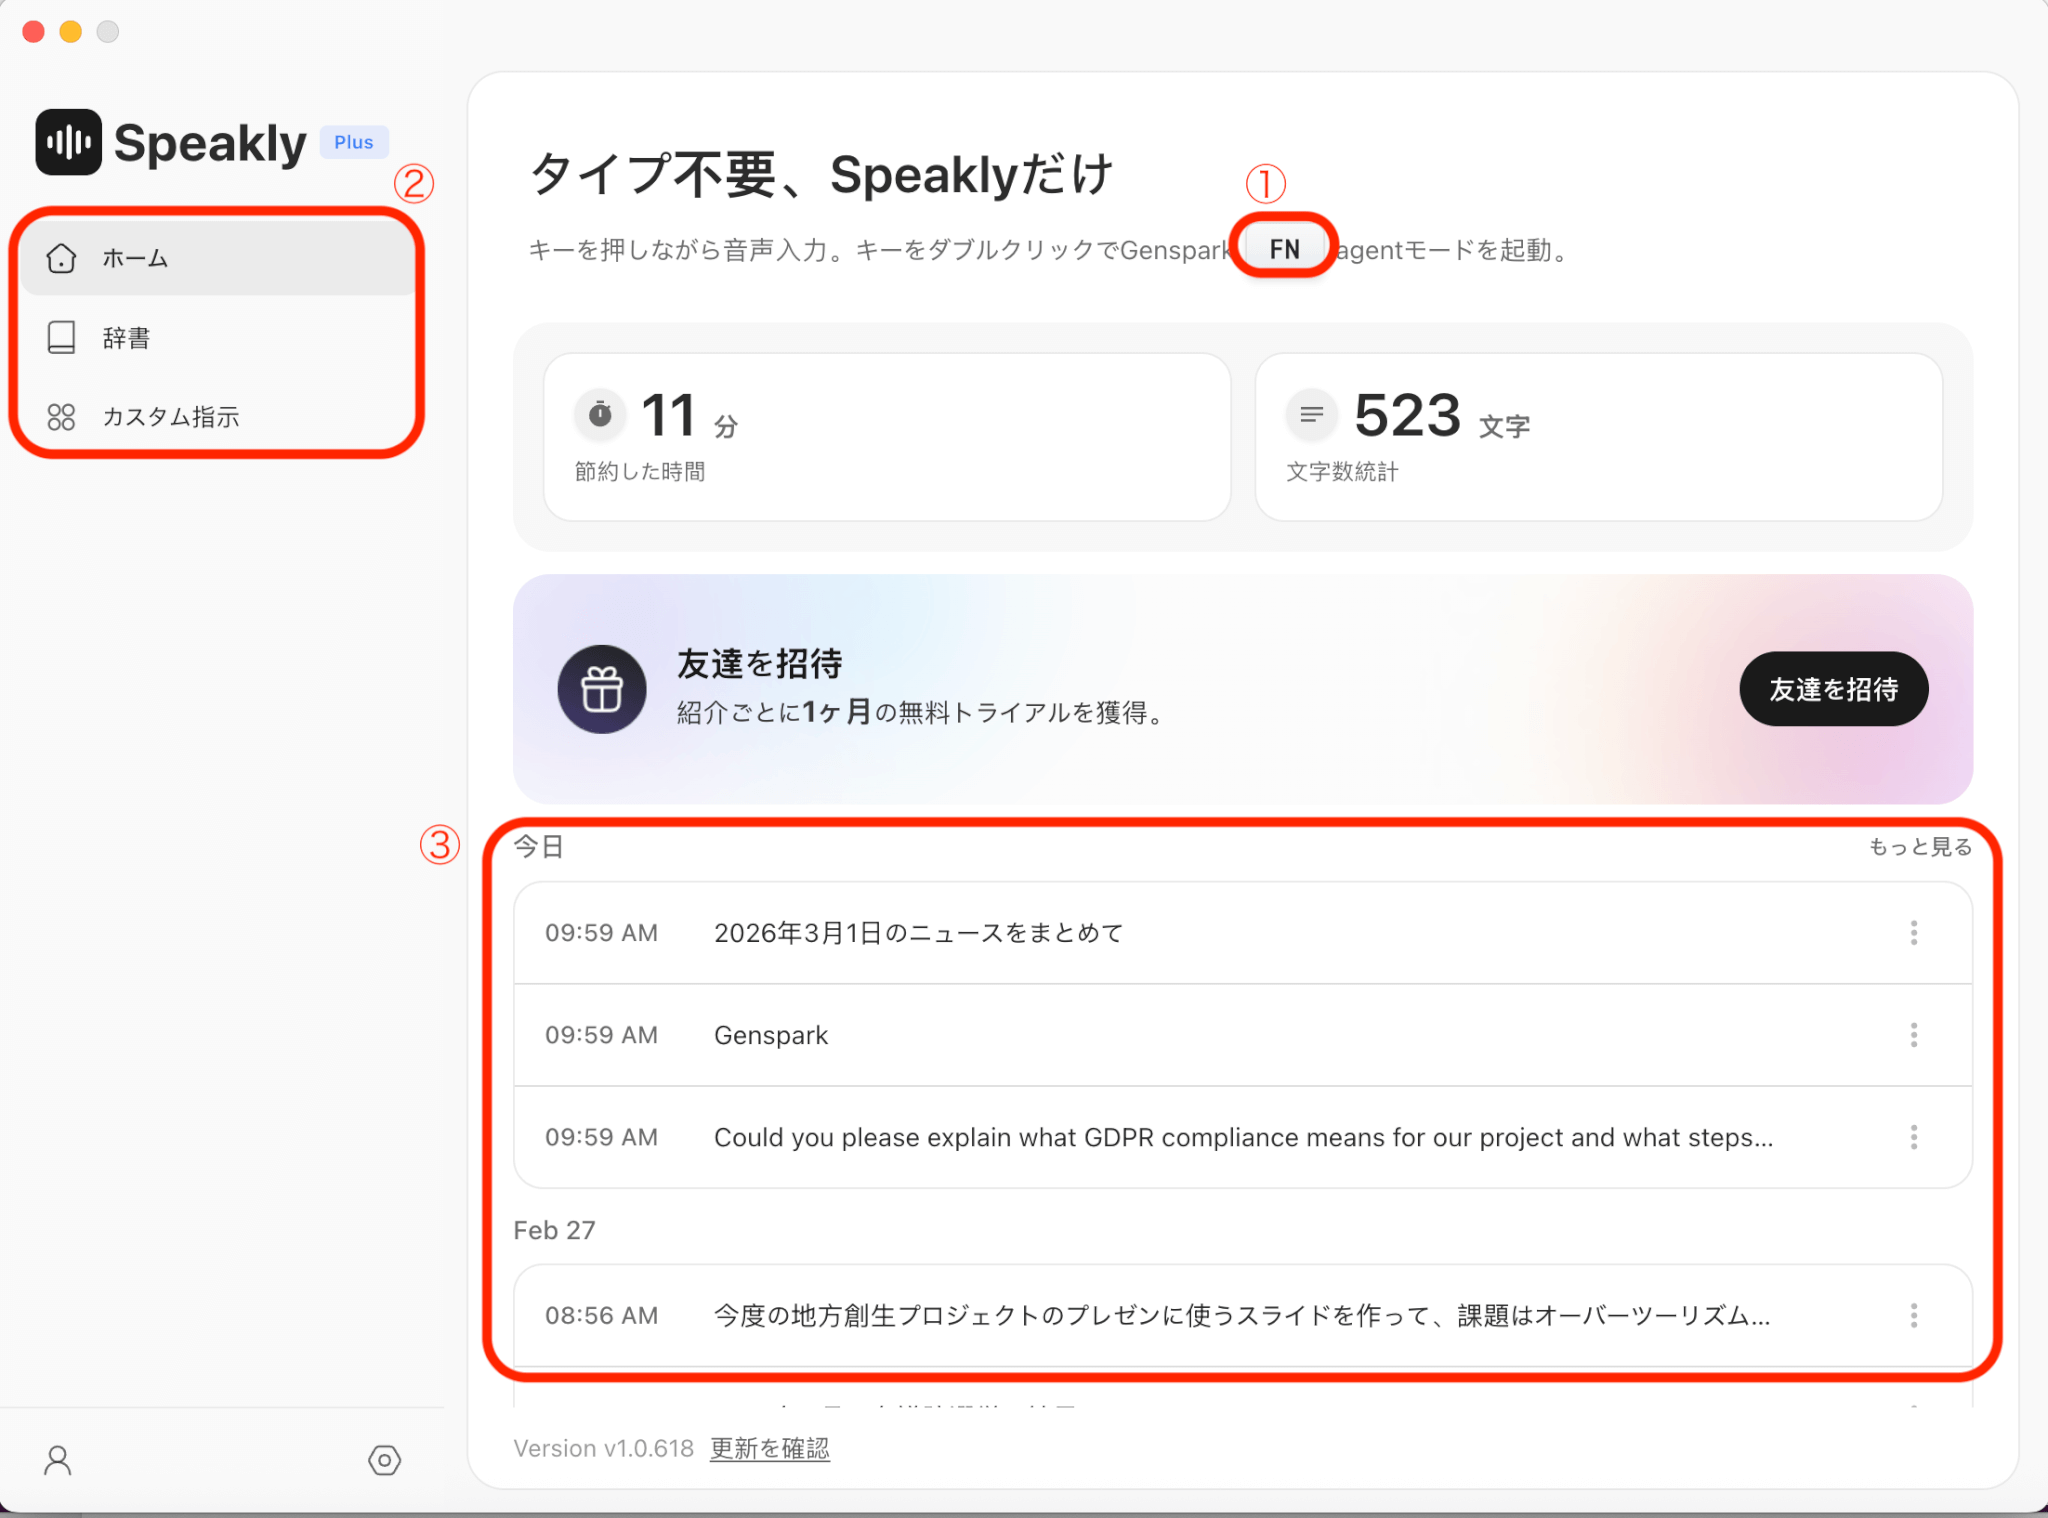The height and width of the screenshot is (1518, 2048).
Task: Click the もっと見る link
Action: pyautogui.click(x=1919, y=847)
